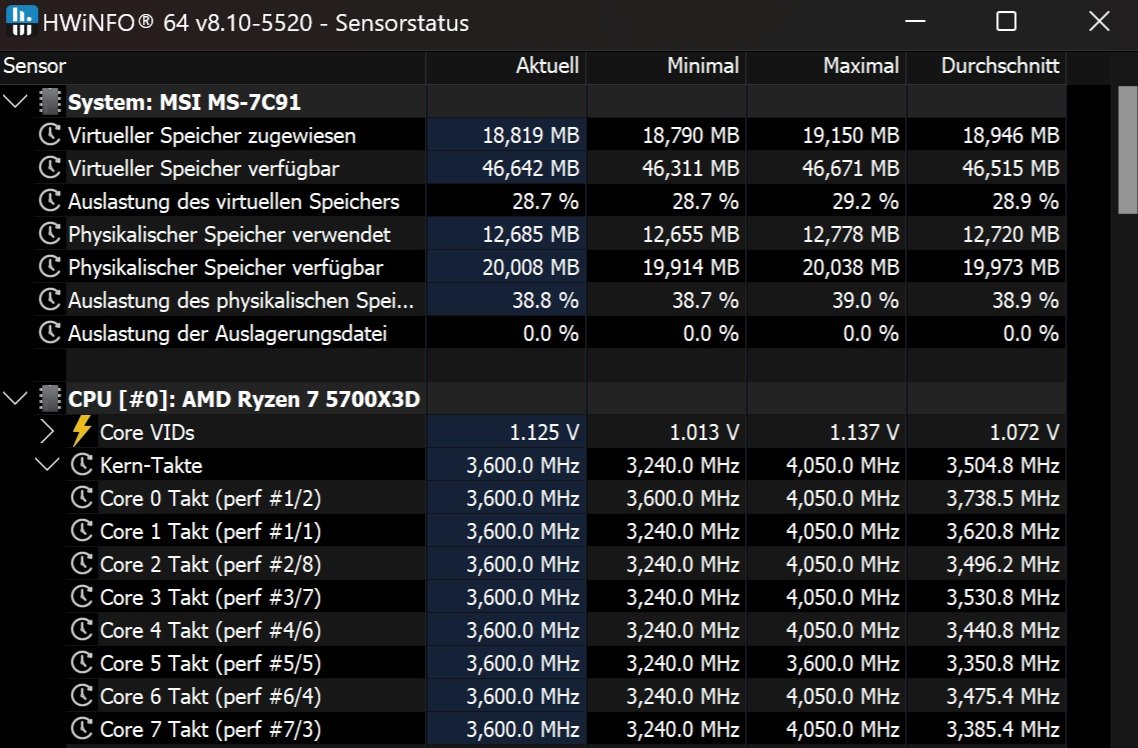Click clock icon of Core 0 Takt row
The height and width of the screenshot is (748, 1138).
tap(81, 498)
